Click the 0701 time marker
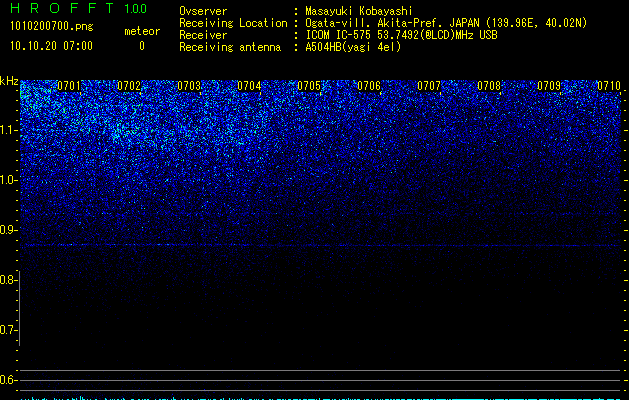Viewport: 629px width, 400px height. pos(69,86)
